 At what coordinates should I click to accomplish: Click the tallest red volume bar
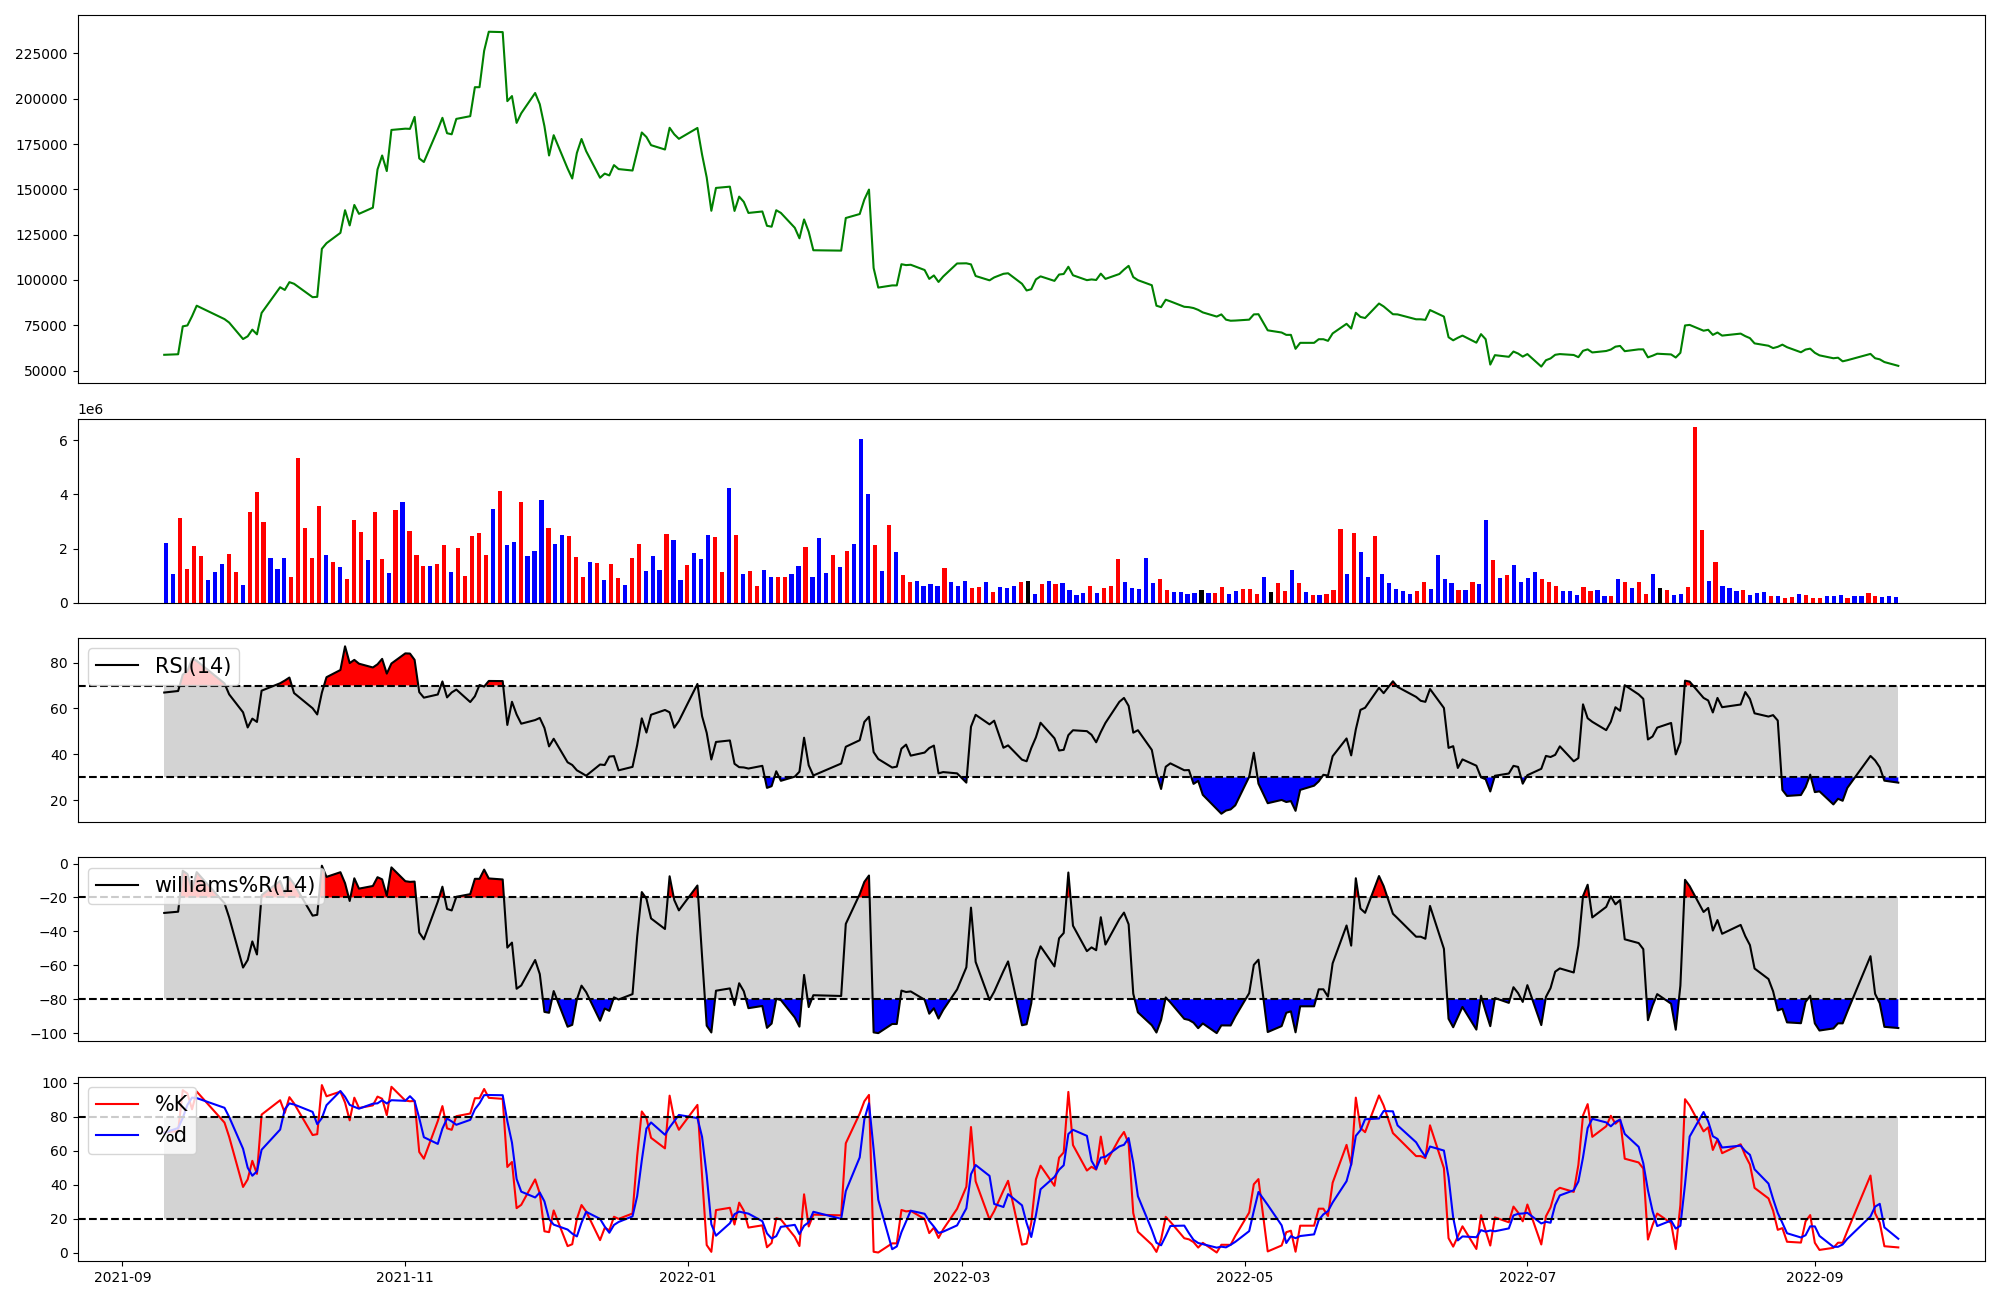1694,515
